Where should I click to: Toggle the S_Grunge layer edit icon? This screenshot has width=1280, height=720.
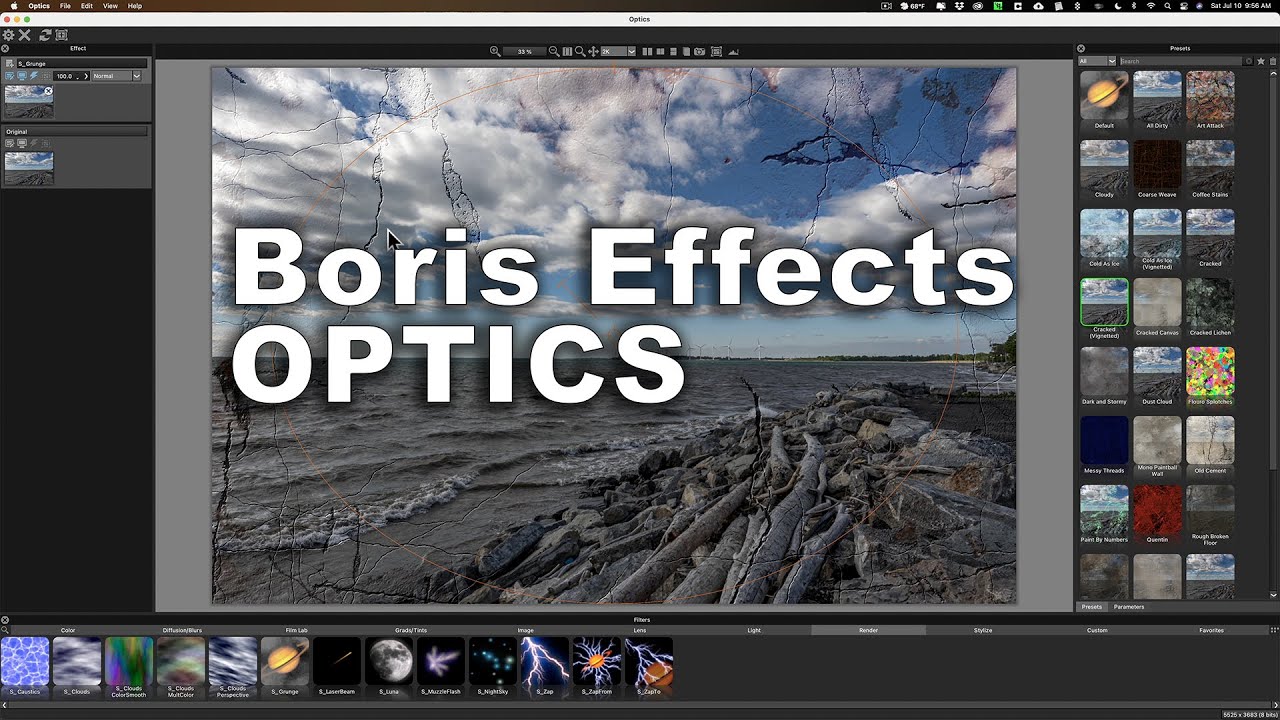(9, 76)
